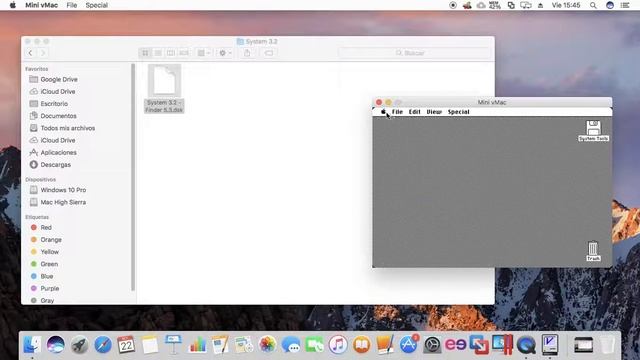Viewport: 640px width, 360px height.
Task: Open the host File menu in menu bar
Action: click(x=72, y=5)
